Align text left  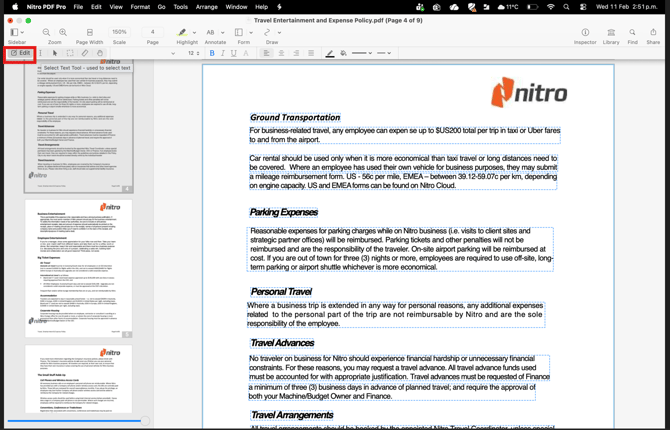coord(266,53)
